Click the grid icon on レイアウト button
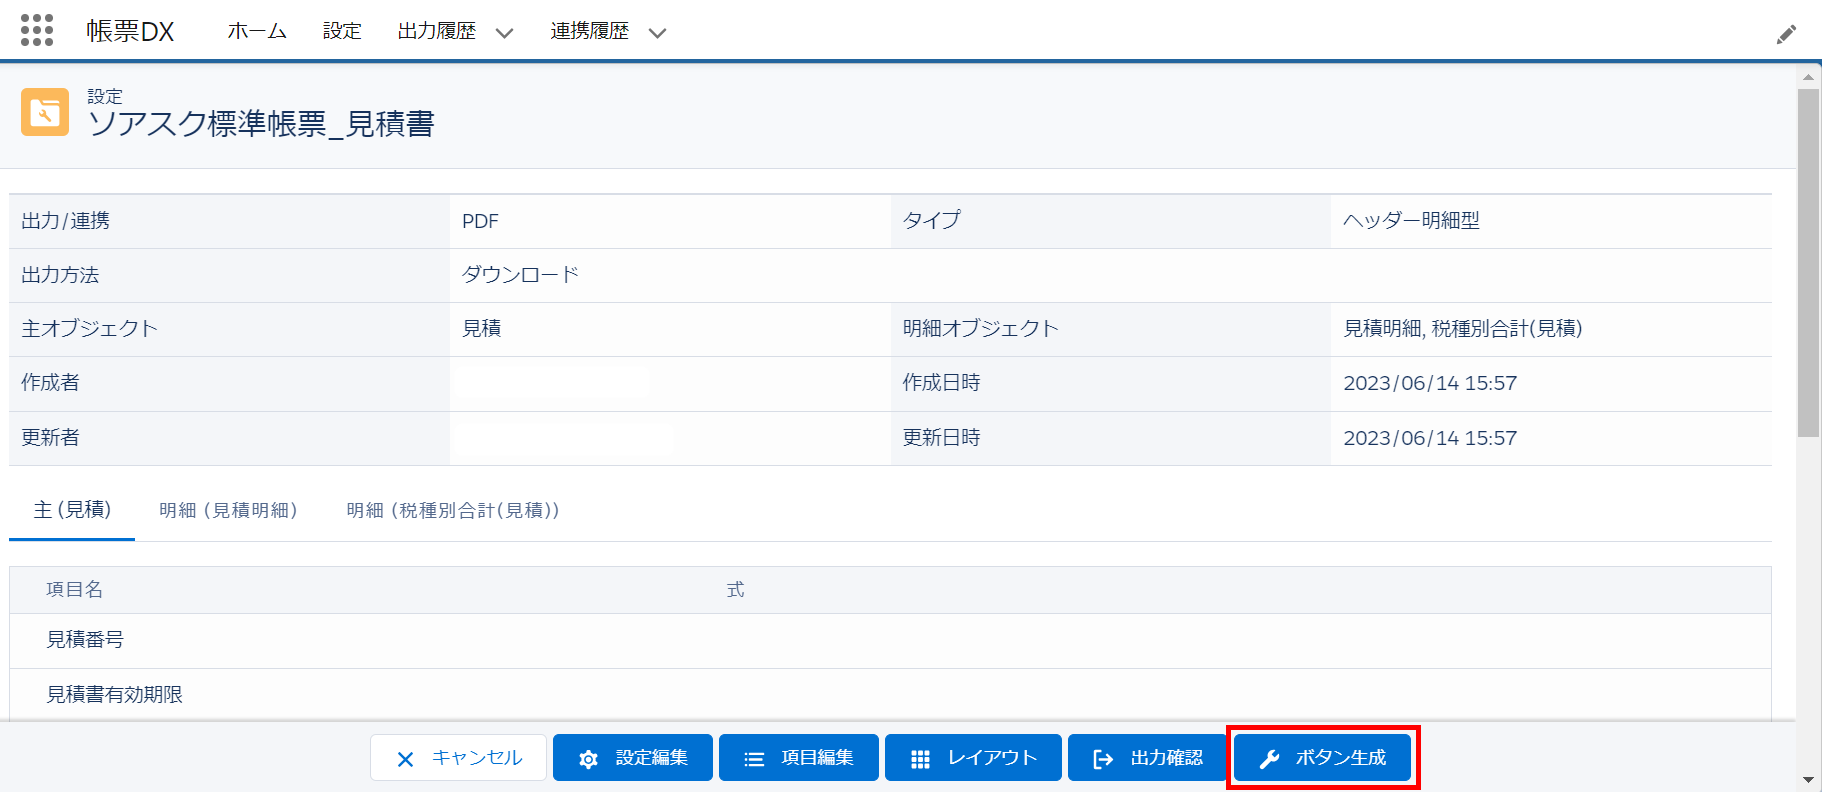Viewport: 1822px width, 792px height. click(920, 759)
